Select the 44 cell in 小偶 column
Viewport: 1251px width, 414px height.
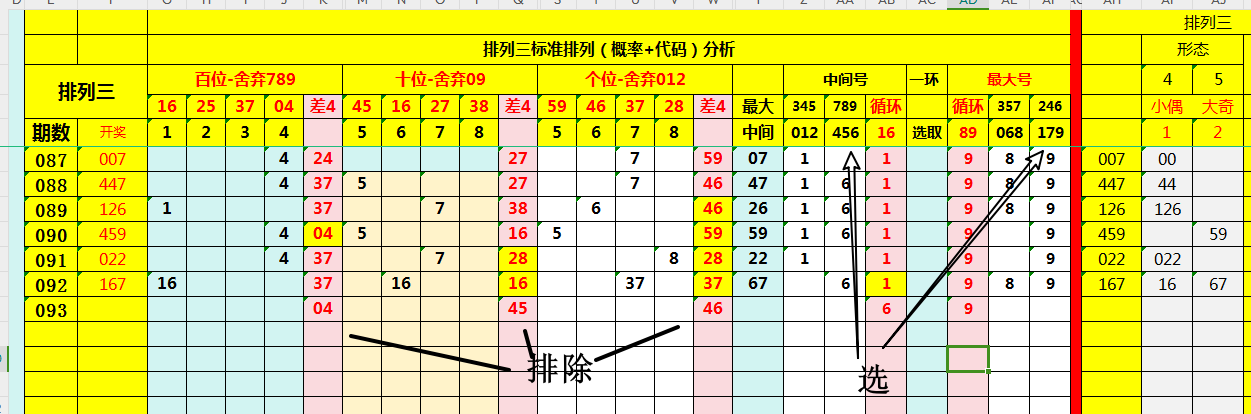[x=1167, y=184]
